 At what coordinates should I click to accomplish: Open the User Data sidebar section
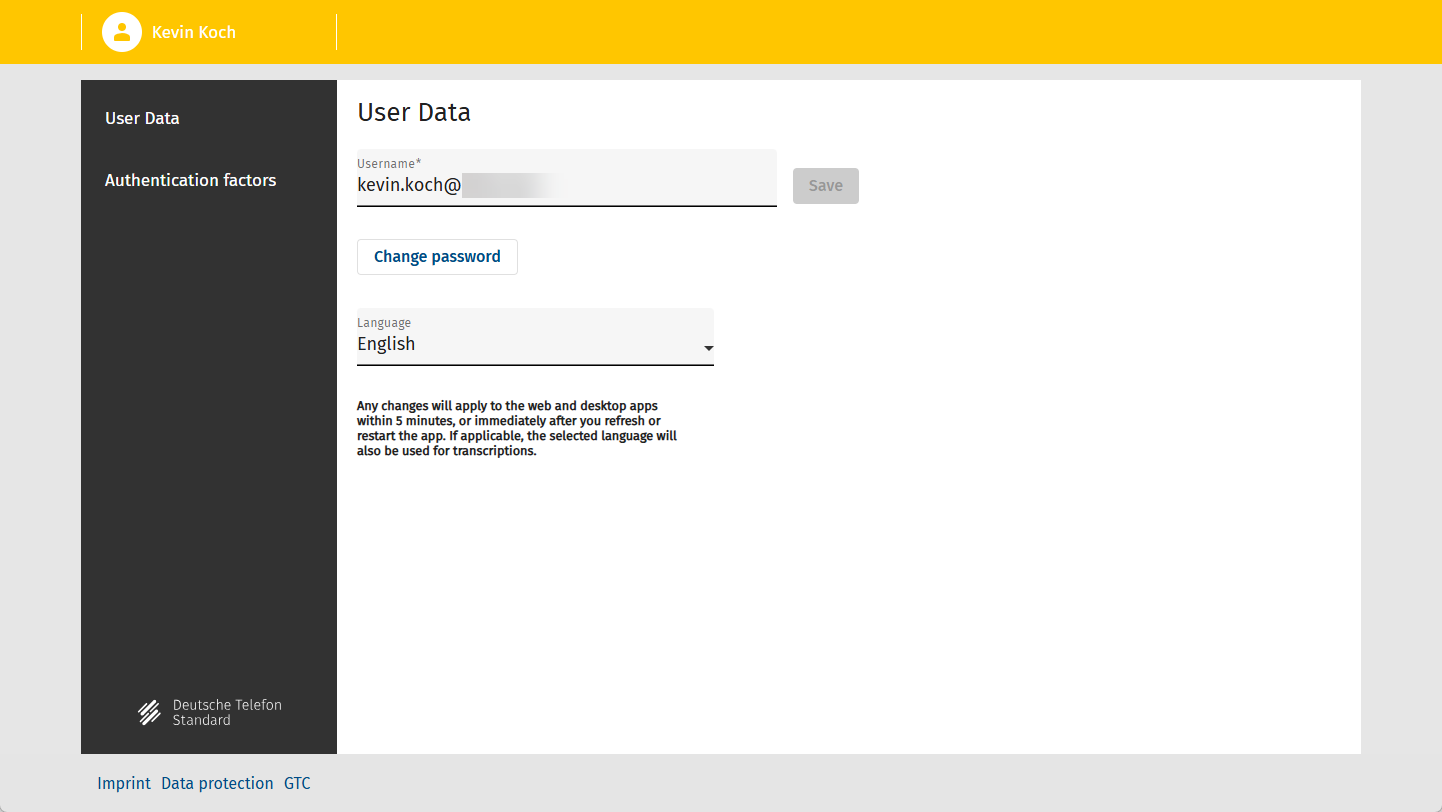(x=142, y=118)
